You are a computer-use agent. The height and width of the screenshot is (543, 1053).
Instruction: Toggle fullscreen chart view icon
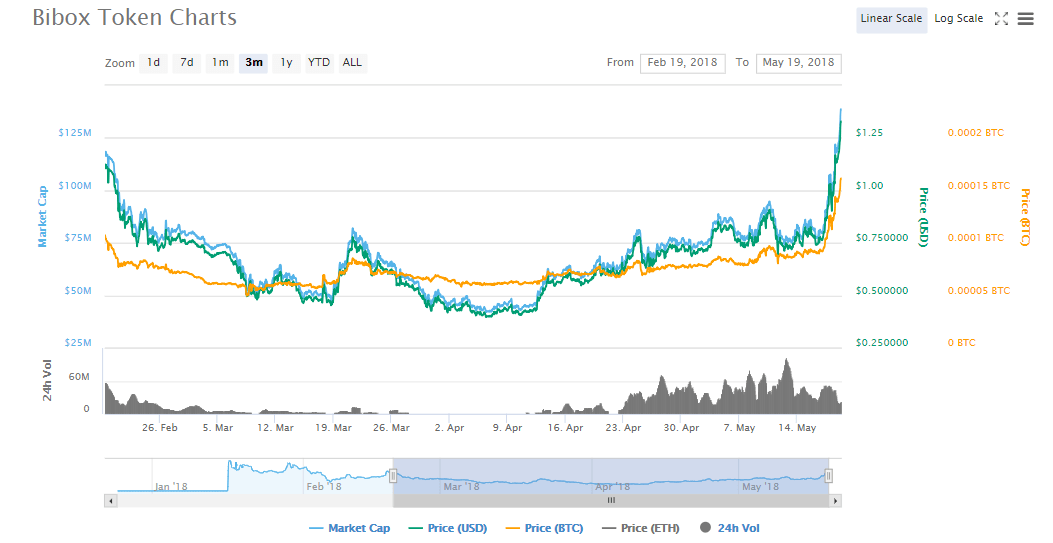[1001, 19]
